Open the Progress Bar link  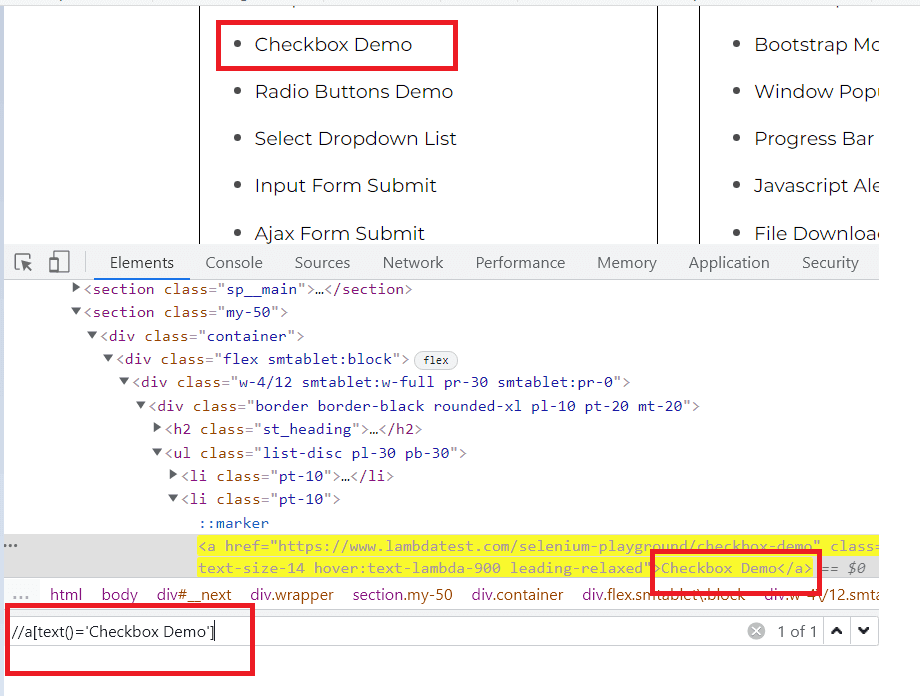[x=815, y=138]
